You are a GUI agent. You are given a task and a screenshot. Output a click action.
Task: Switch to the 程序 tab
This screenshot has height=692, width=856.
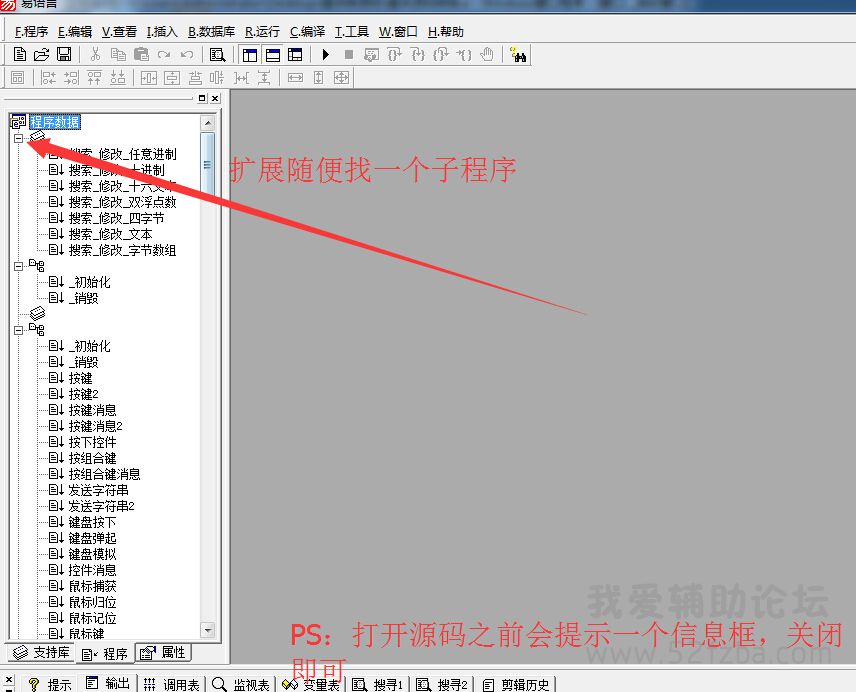pos(104,653)
